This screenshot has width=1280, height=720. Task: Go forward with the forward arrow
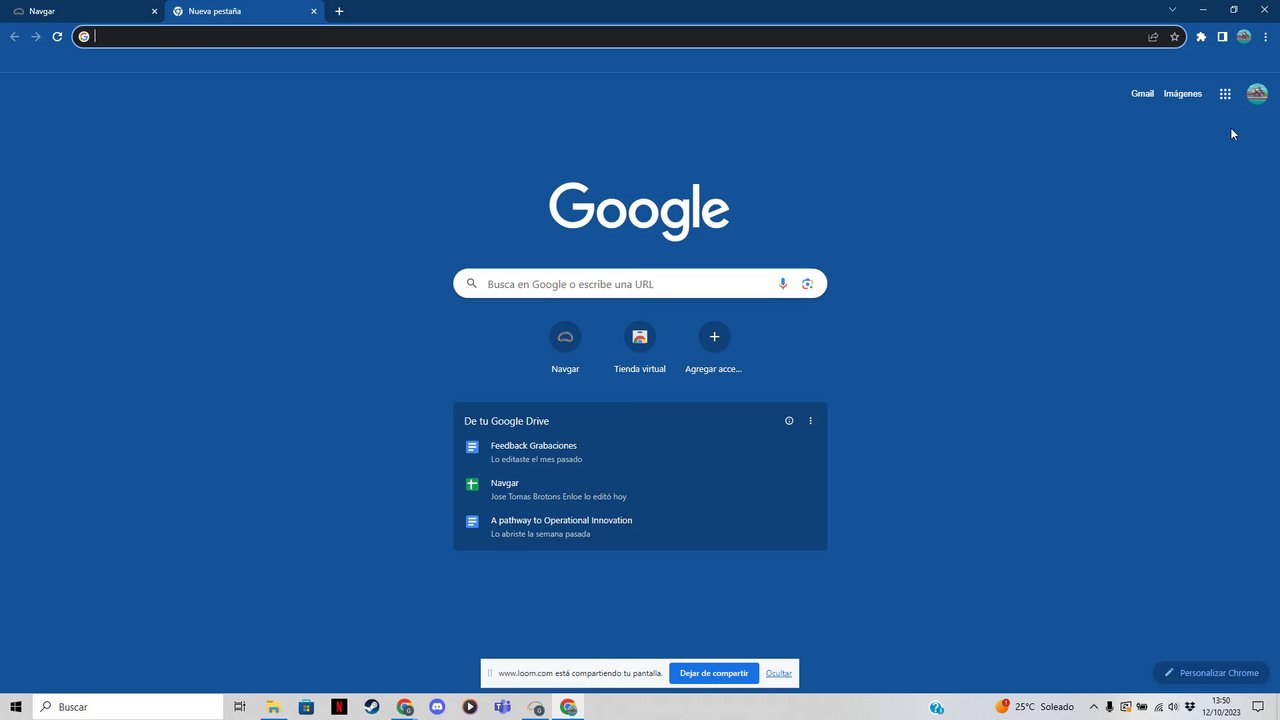pos(36,37)
